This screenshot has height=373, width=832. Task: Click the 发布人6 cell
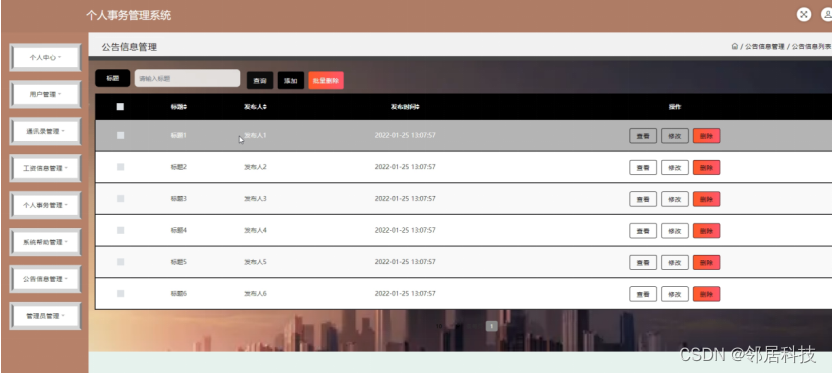pyautogui.click(x=255, y=293)
